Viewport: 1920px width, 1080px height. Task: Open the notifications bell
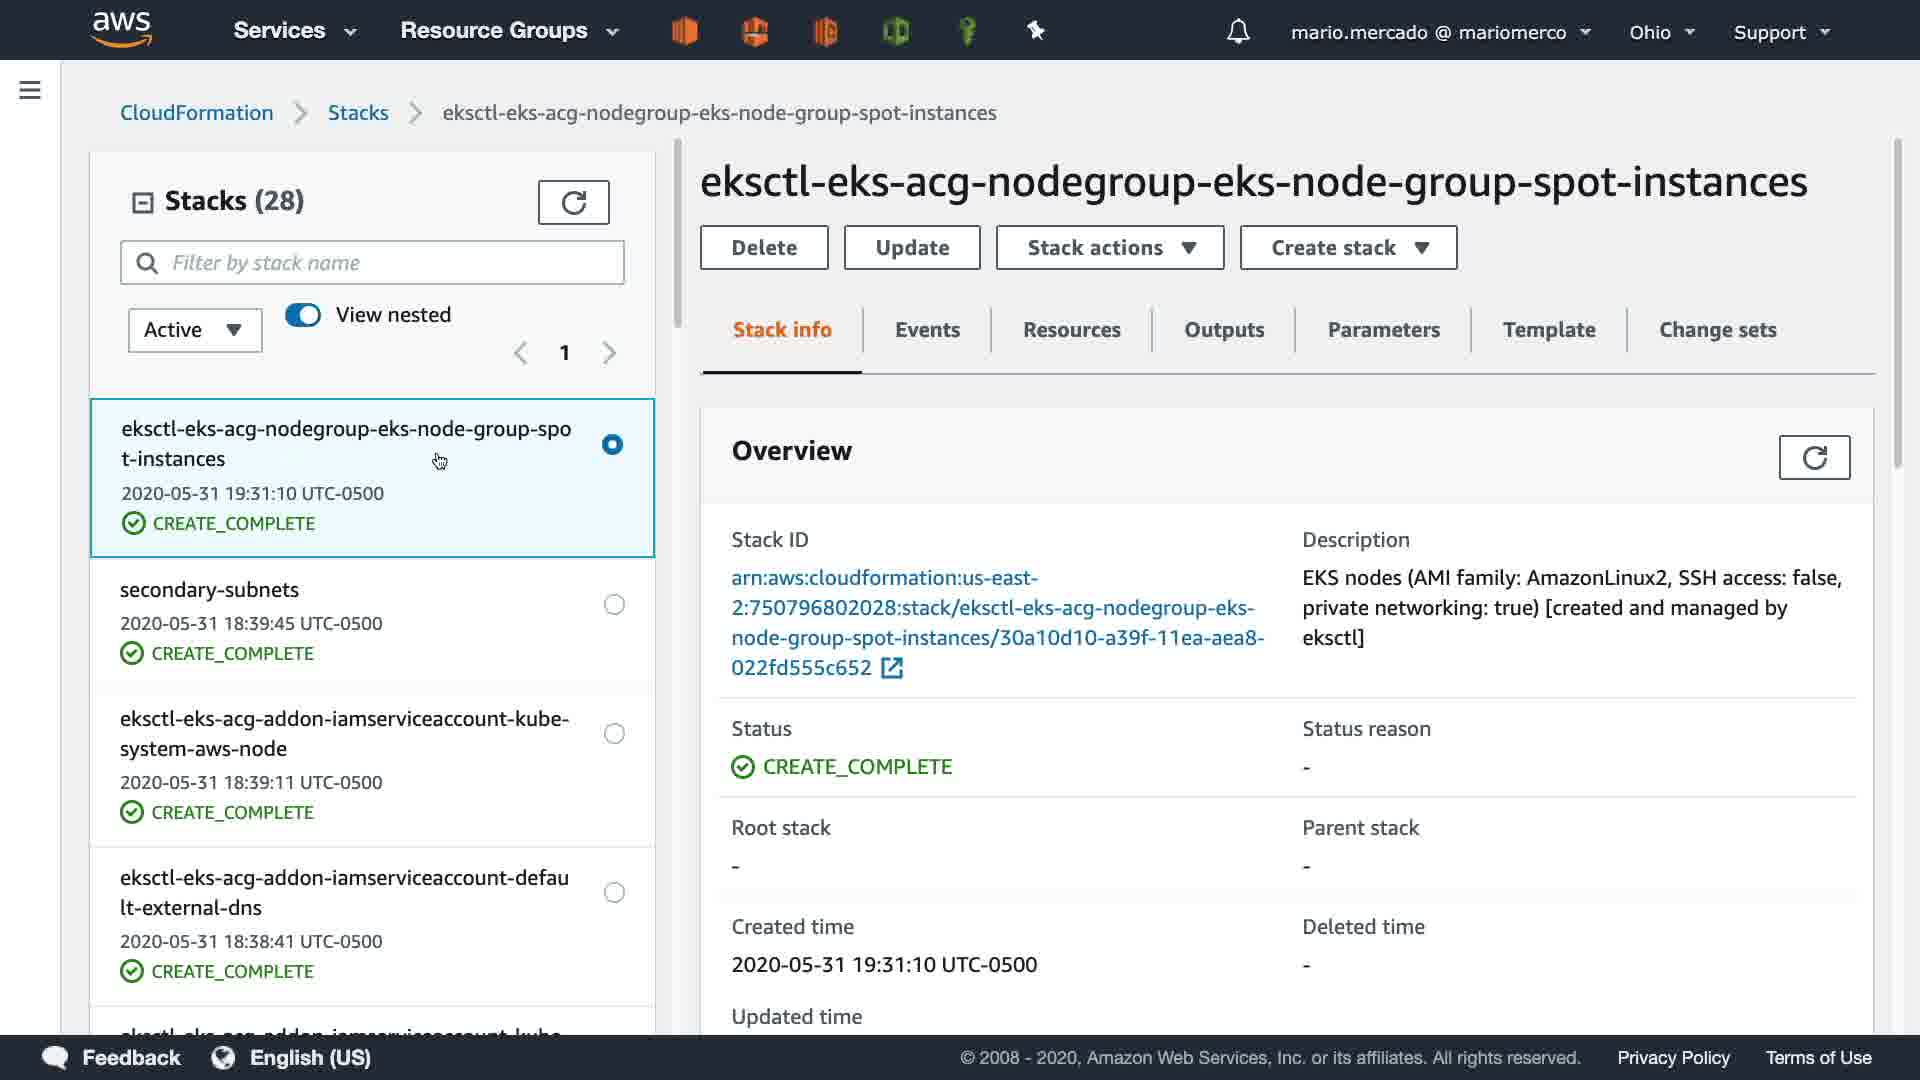(x=1238, y=32)
